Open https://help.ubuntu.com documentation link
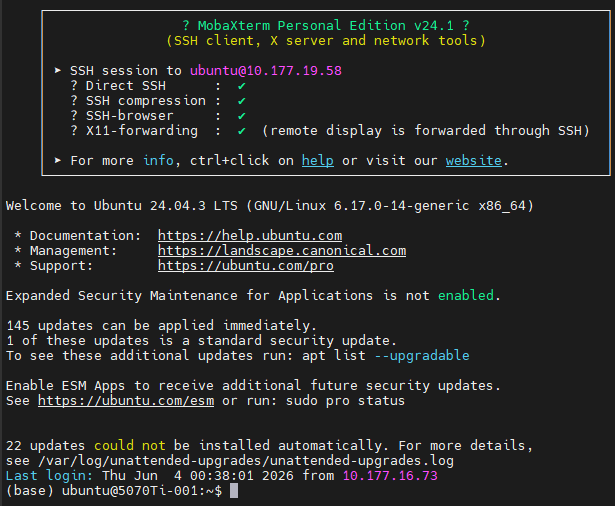This screenshot has width=615, height=506. [x=250, y=236]
